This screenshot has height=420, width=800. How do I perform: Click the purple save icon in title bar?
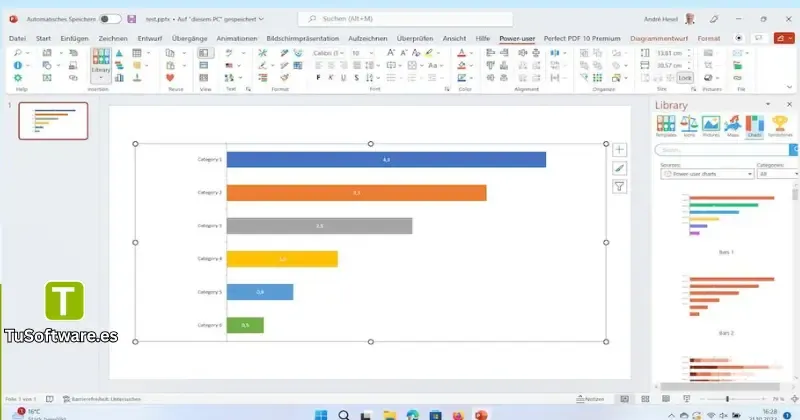coord(132,19)
